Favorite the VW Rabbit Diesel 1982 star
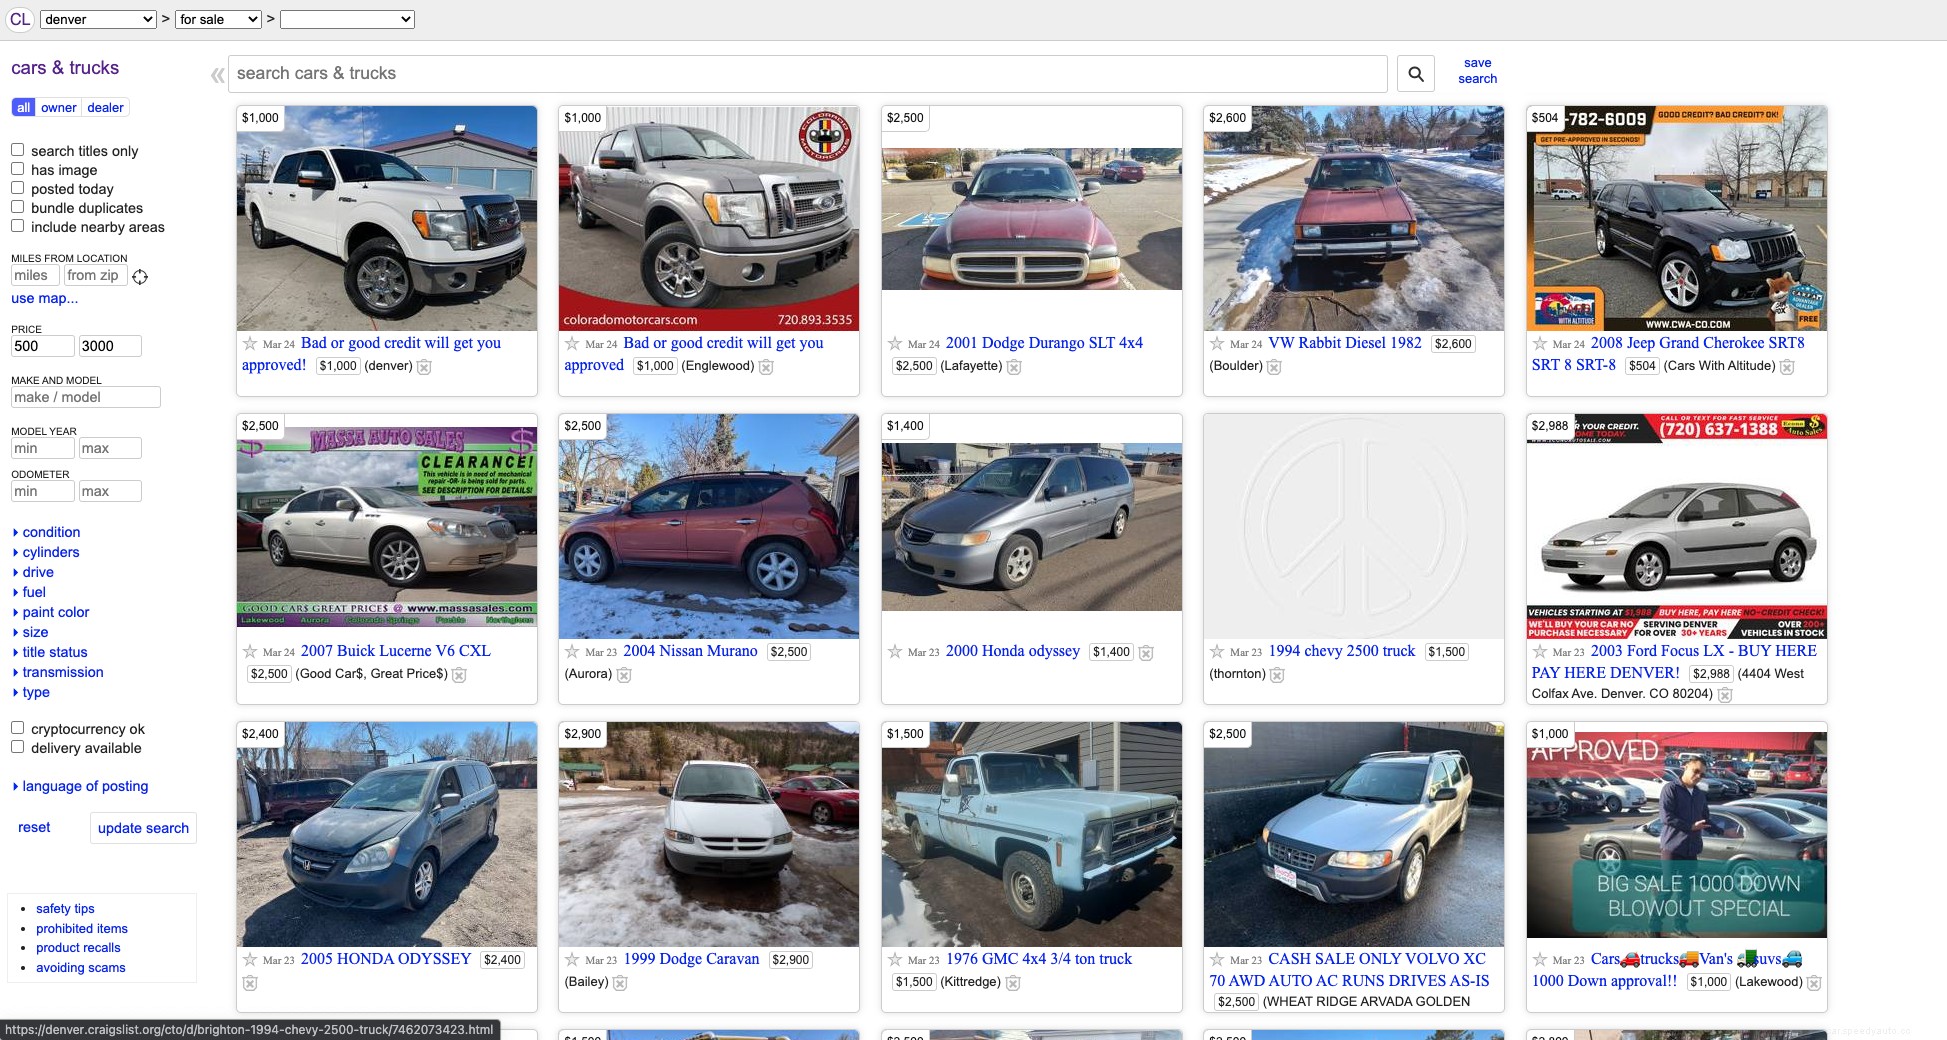This screenshot has width=1947, height=1040. coord(1217,344)
